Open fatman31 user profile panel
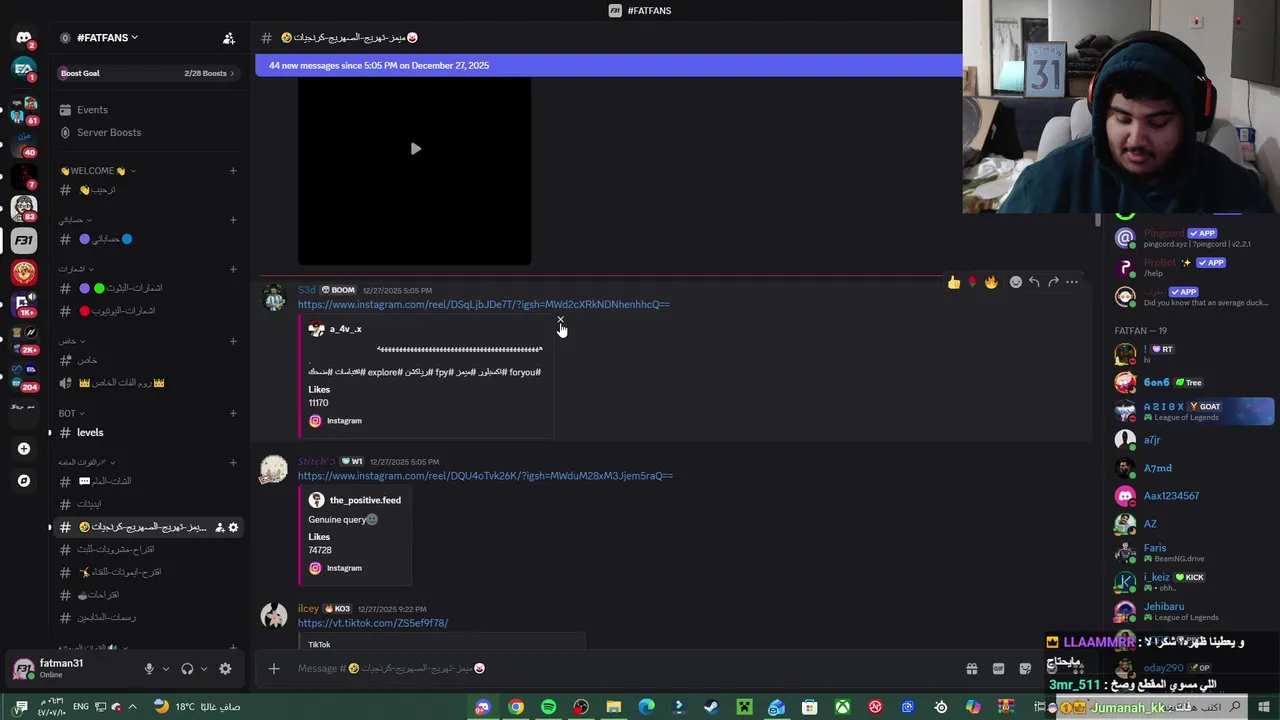The image size is (1280, 720). [69, 669]
